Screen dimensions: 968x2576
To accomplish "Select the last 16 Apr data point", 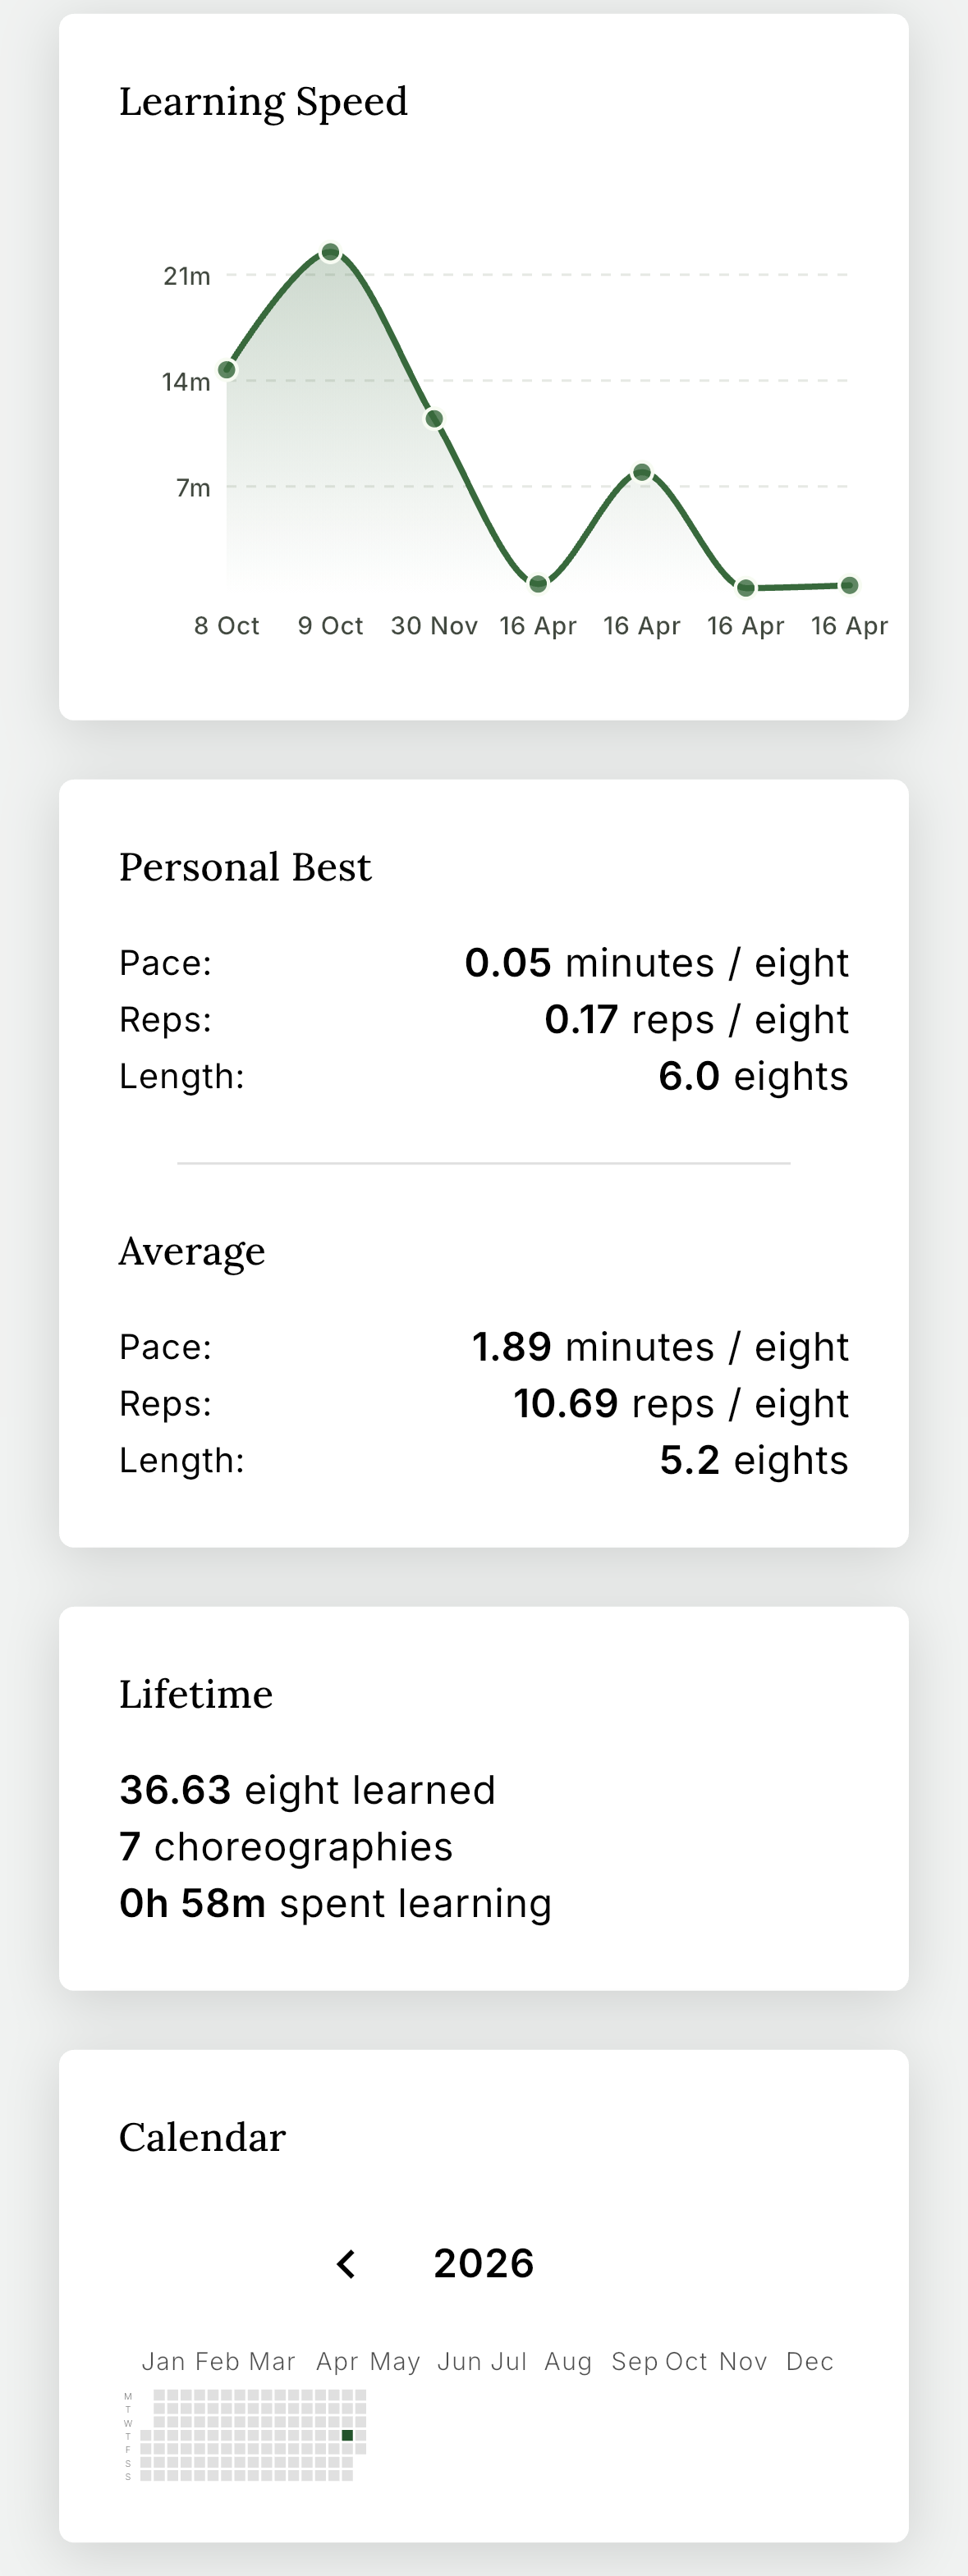I will pos(849,585).
